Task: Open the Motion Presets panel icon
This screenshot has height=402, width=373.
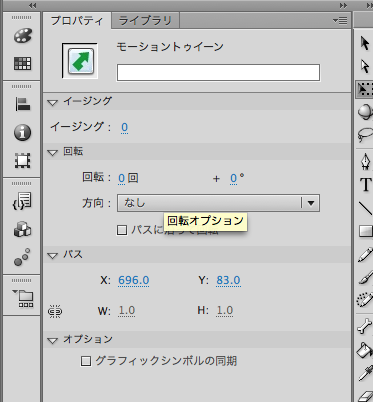Action: [x=22, y=257]
